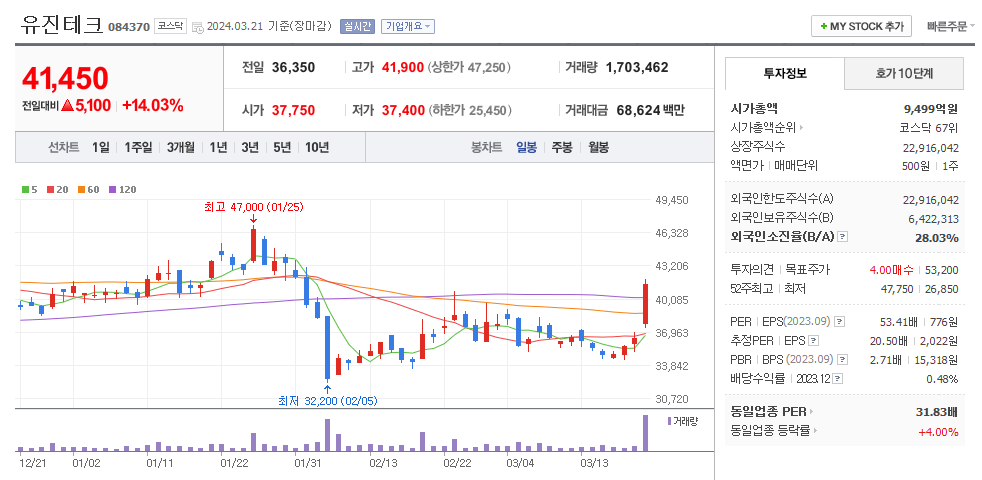
Task: Switch to the 호가10단계 tab
Action: pos(904,73)
